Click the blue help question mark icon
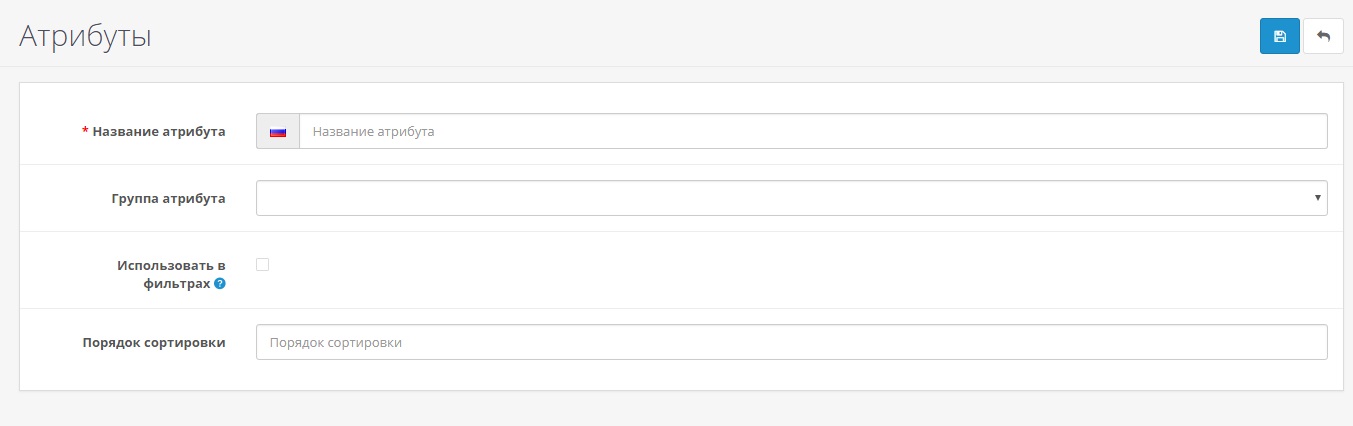The width and height of the screenshot is (1353, 426). pyautogui.click(x=220, y=284)
